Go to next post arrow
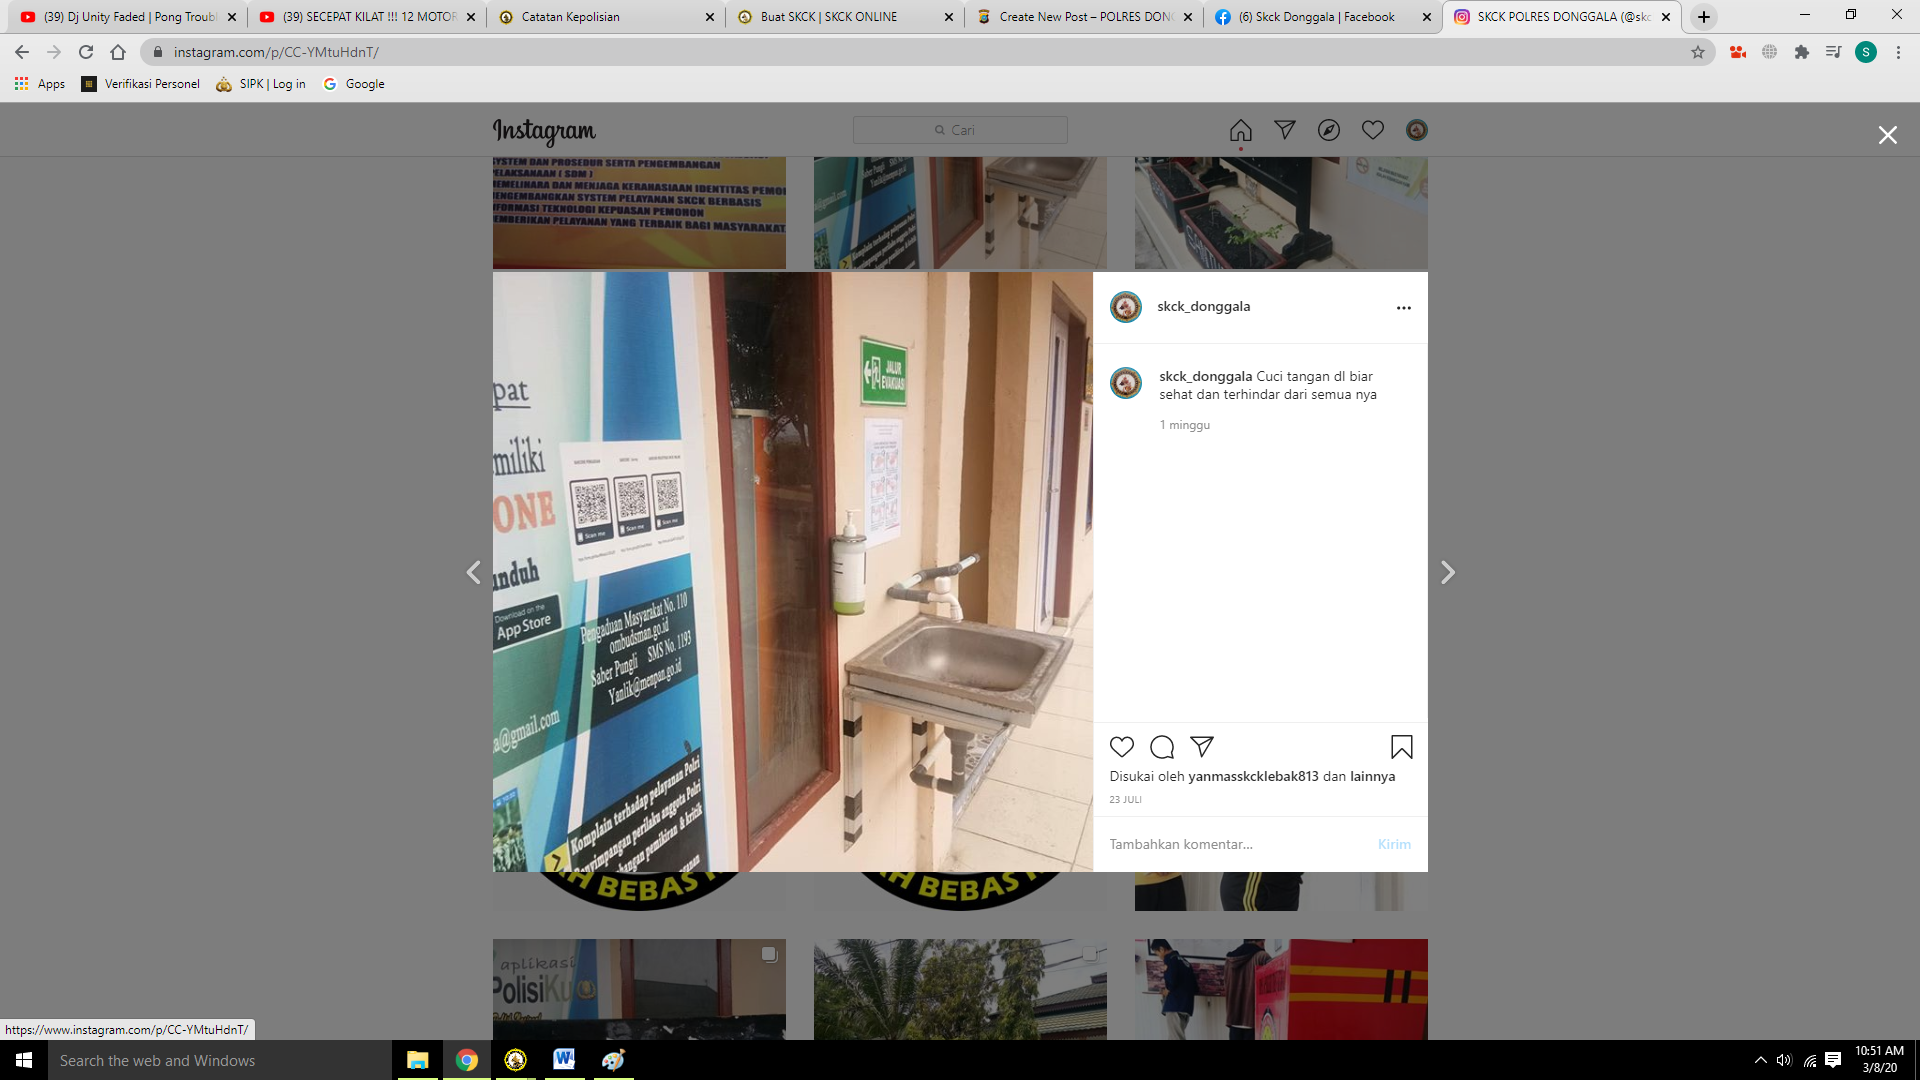This screenshot has height=1080, width=1920. 1447,572
